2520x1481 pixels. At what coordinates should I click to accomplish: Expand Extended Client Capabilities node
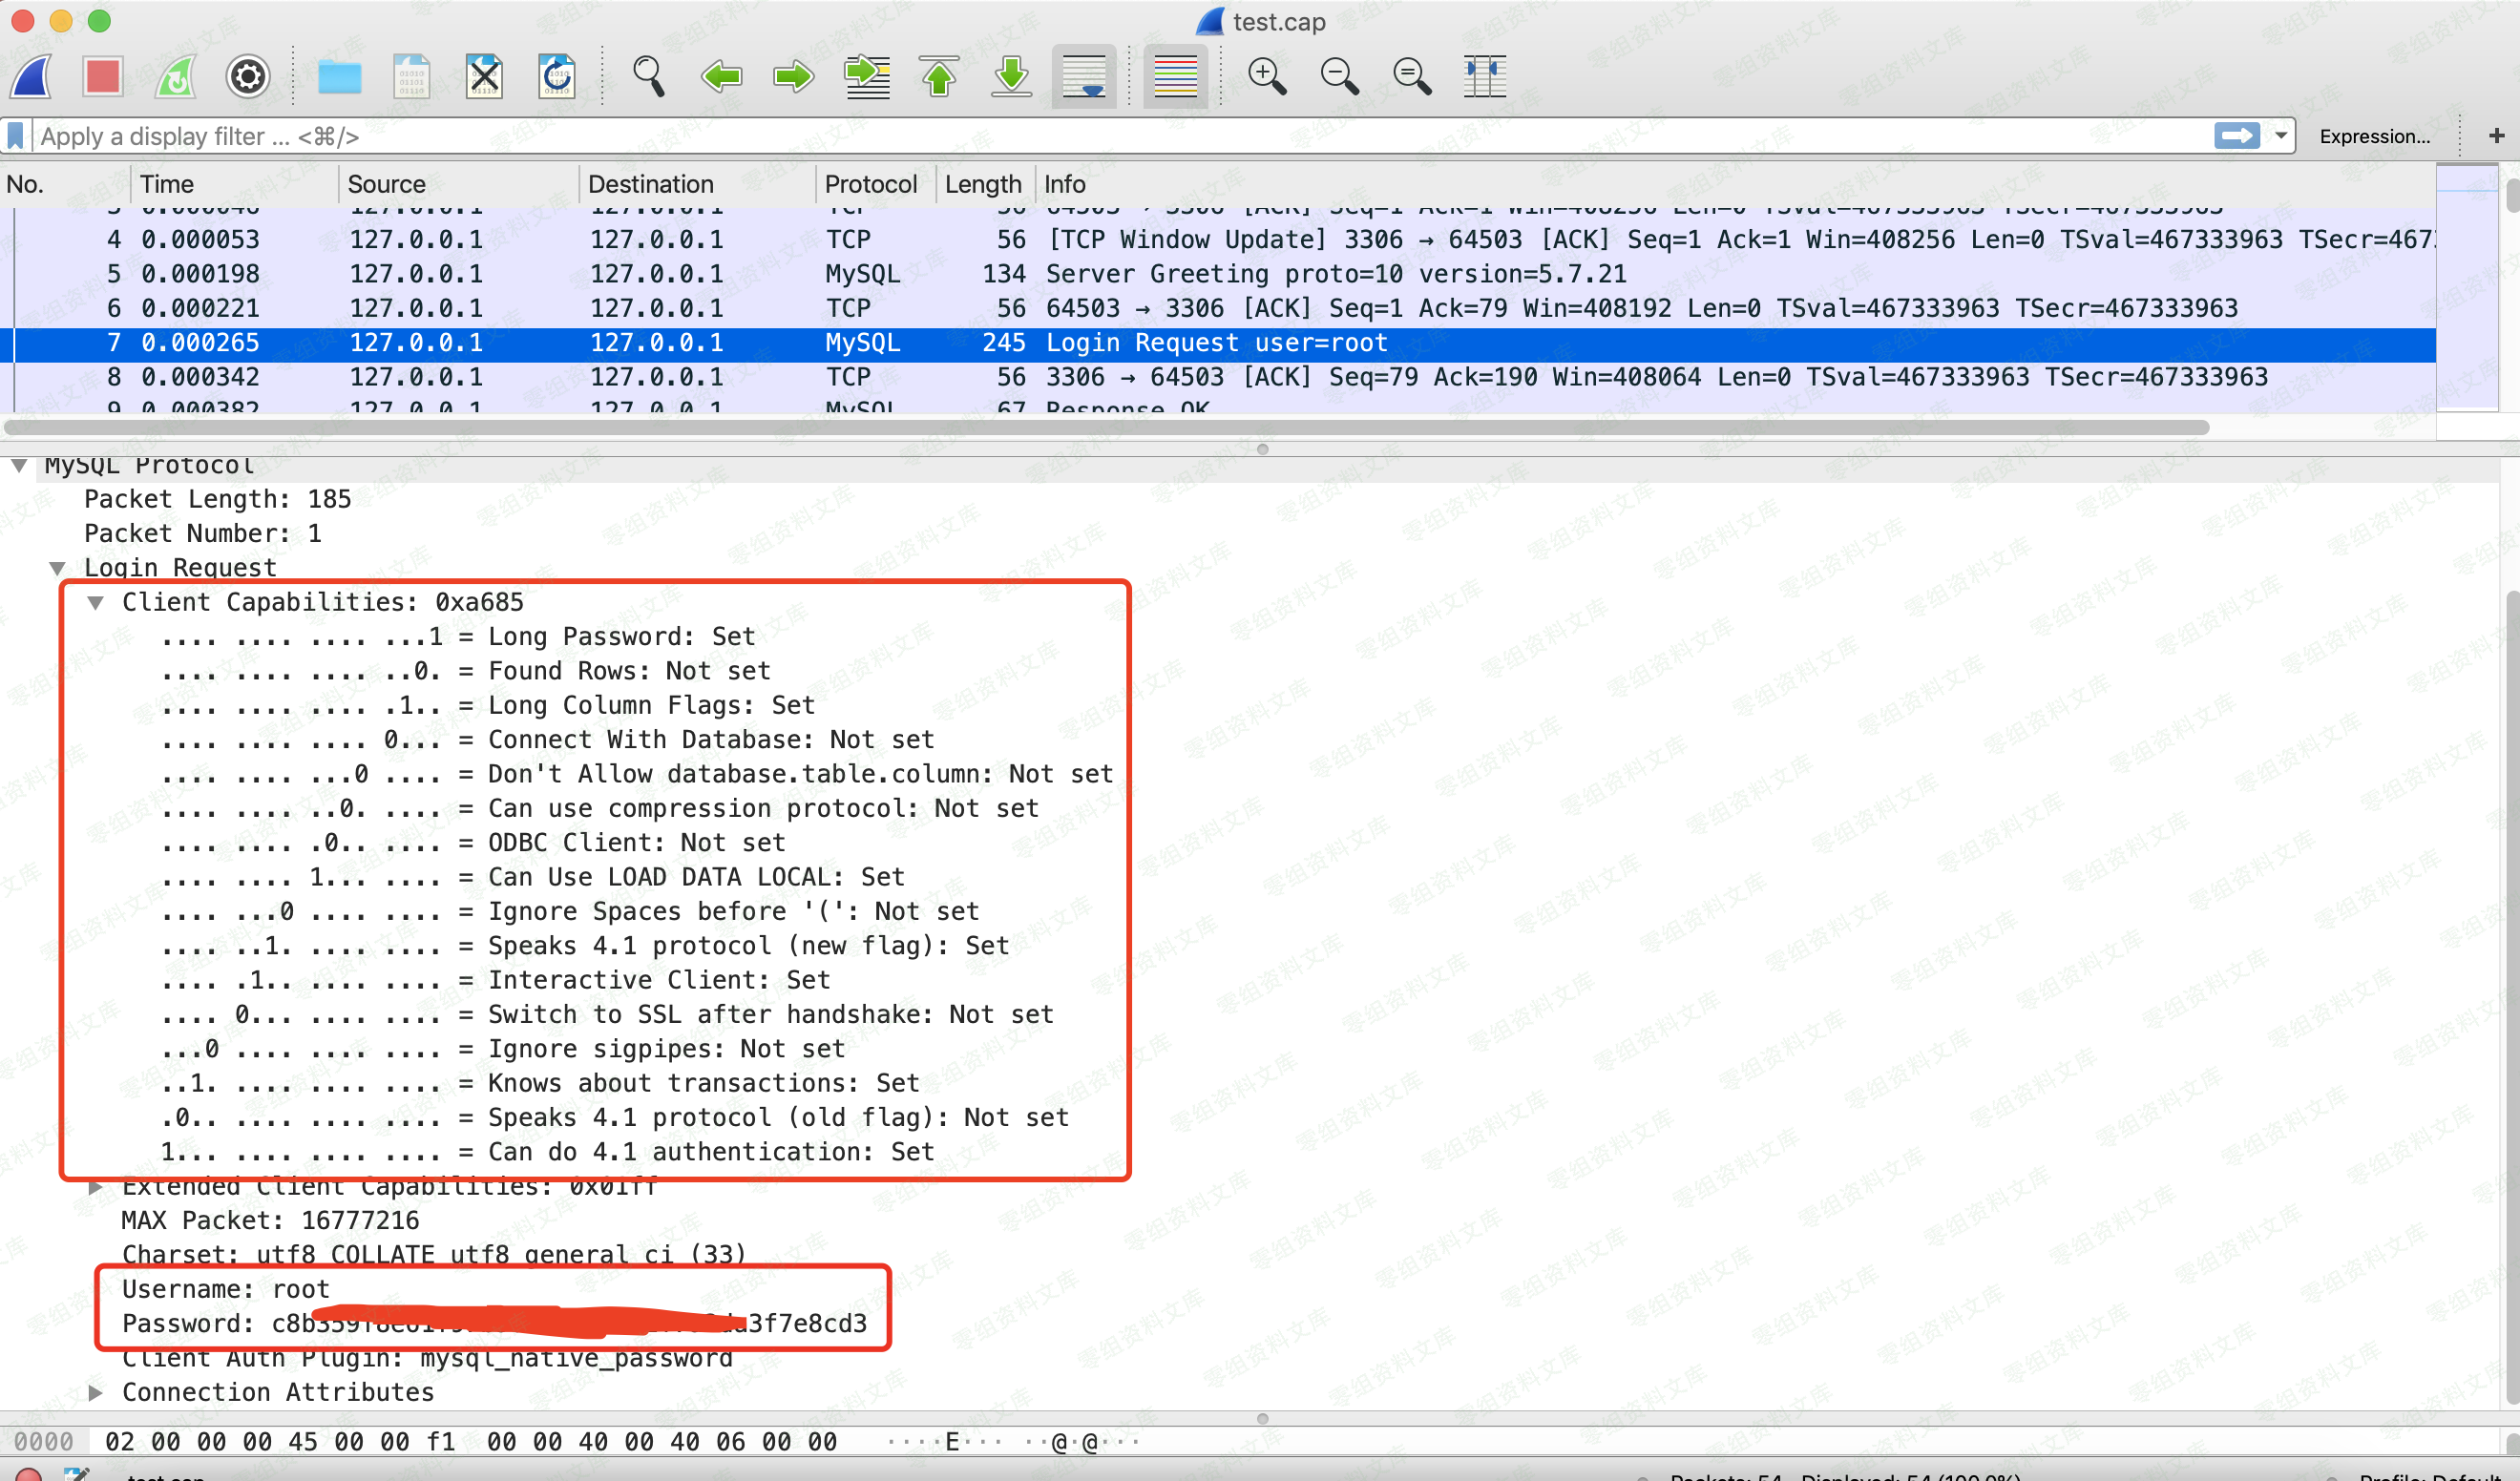click(x=96, y=1187)
